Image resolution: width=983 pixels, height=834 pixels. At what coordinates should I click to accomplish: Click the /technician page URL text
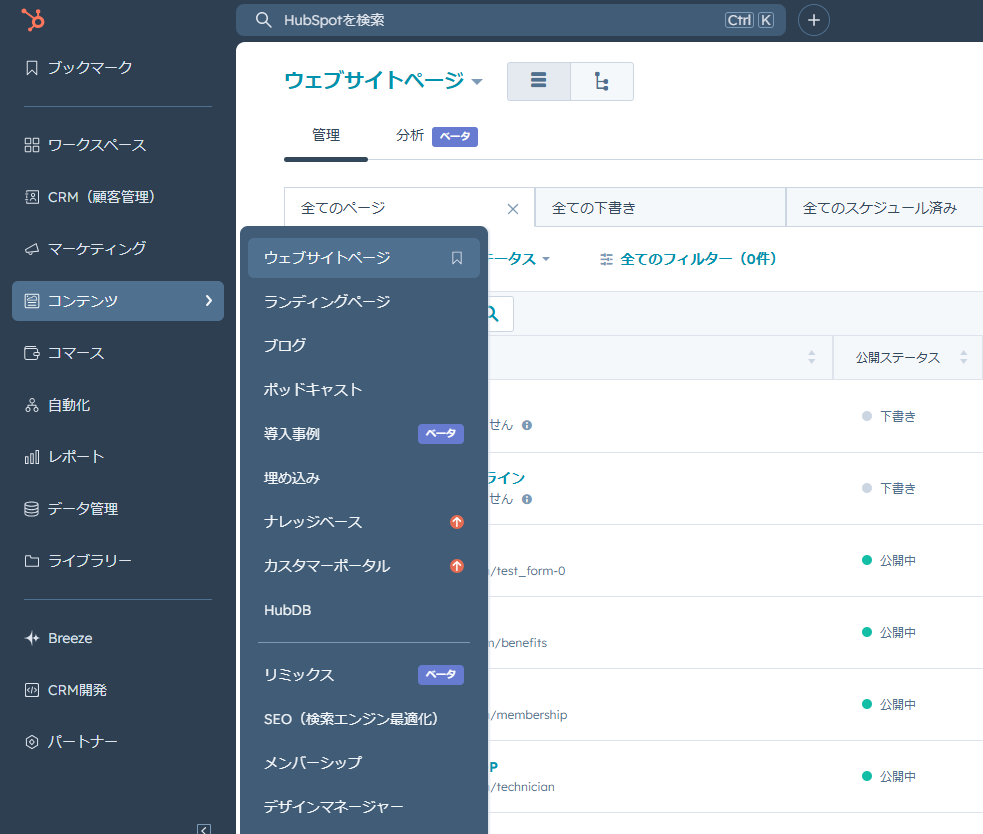tap(522, 787)
